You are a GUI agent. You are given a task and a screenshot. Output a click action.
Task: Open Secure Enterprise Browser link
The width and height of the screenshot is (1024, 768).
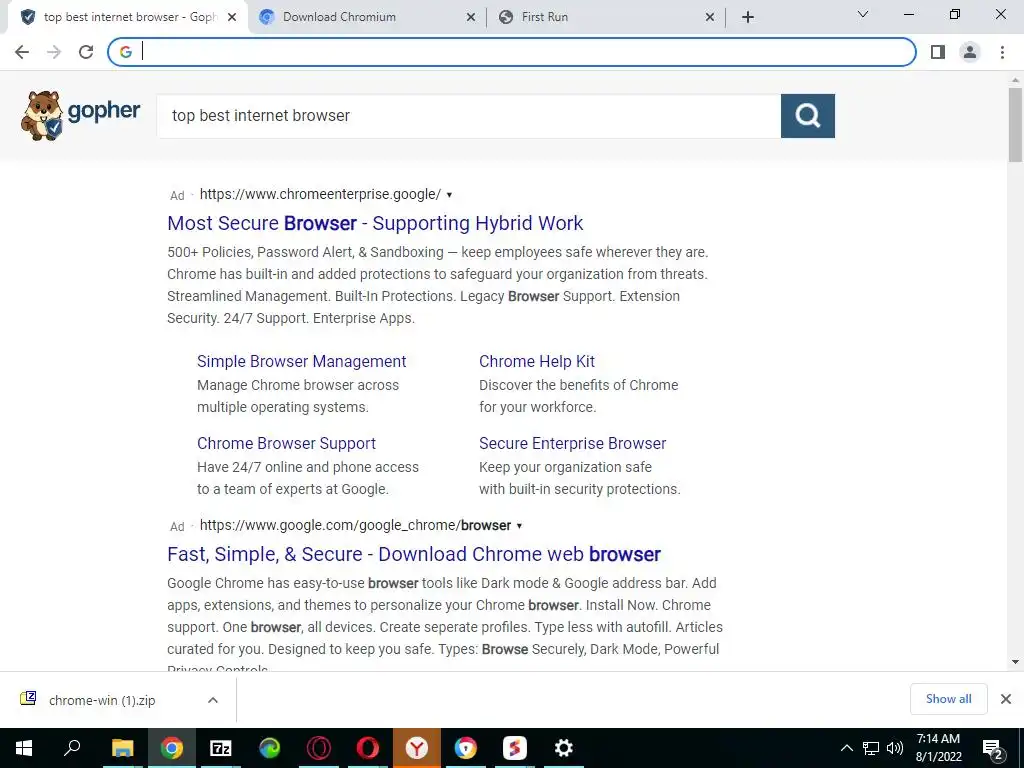(x=573, y=443)
